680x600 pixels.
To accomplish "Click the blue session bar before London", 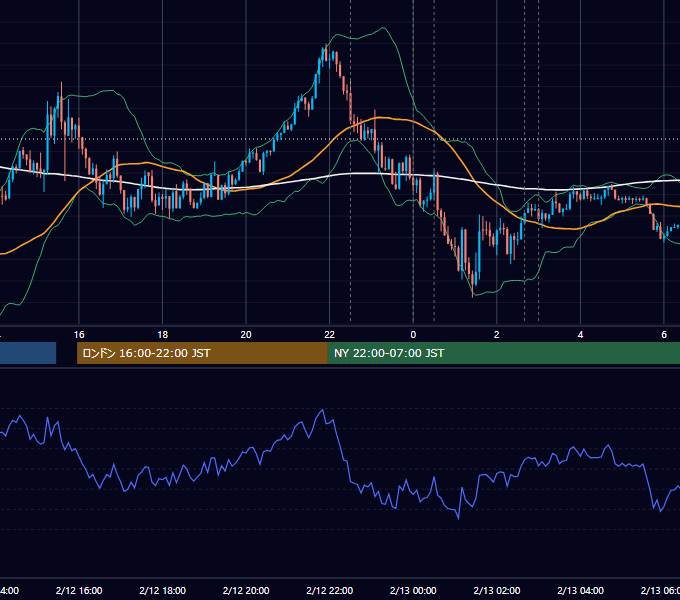I will [x=28, y=353].
